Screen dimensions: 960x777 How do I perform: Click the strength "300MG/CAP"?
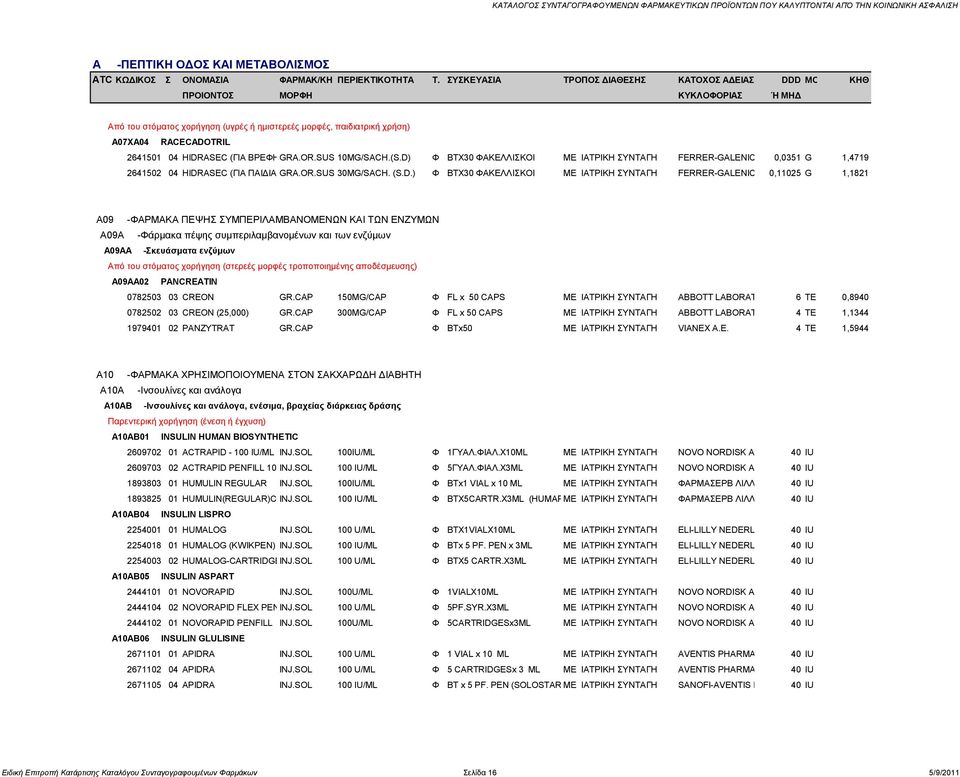(362, 313)
